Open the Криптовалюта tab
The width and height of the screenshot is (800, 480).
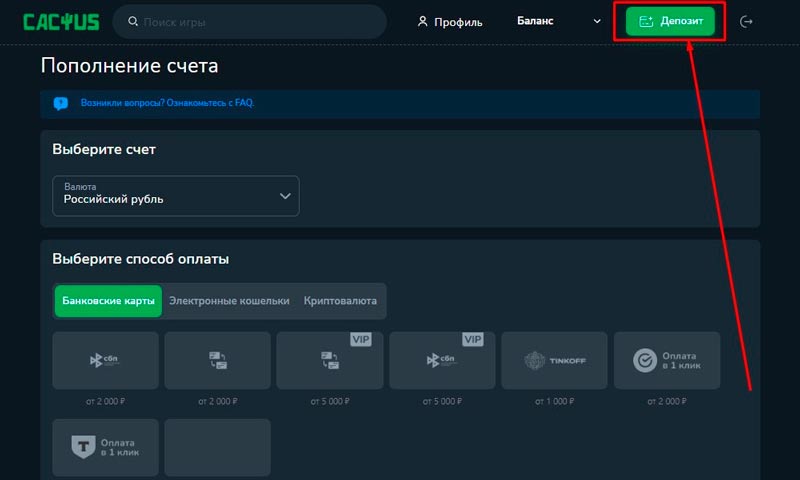[340, 301]
